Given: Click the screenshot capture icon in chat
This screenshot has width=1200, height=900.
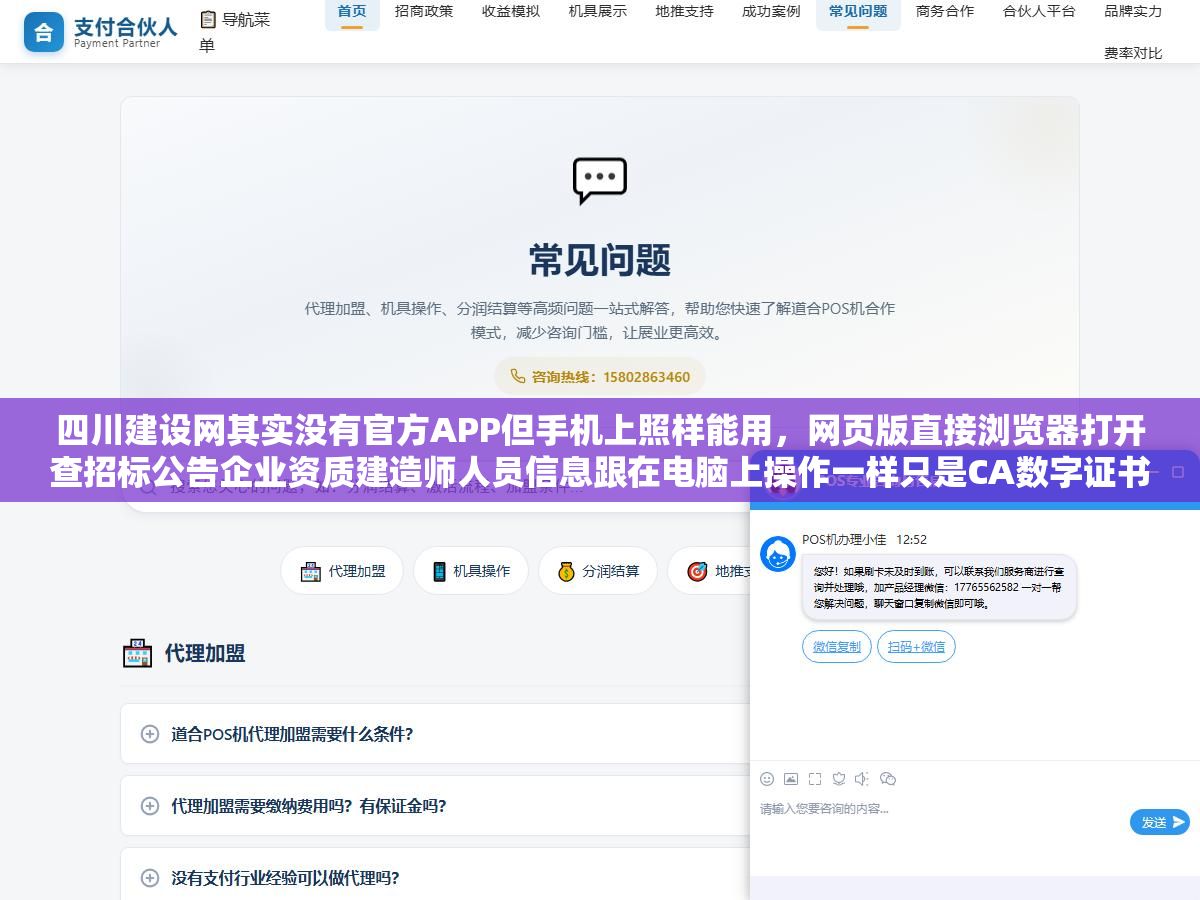Looking at the screenshot, I should [x=815, y=779].
